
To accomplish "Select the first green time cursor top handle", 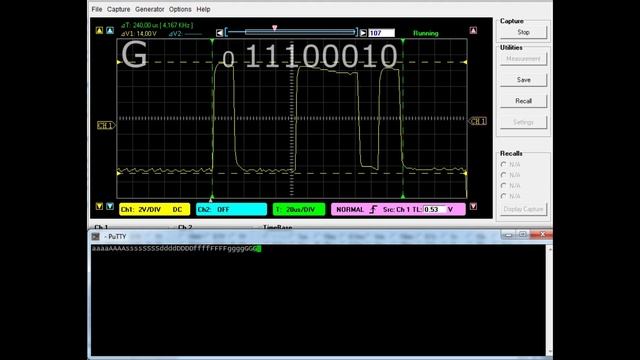I will pyautogui.click(x=212, y=40).
